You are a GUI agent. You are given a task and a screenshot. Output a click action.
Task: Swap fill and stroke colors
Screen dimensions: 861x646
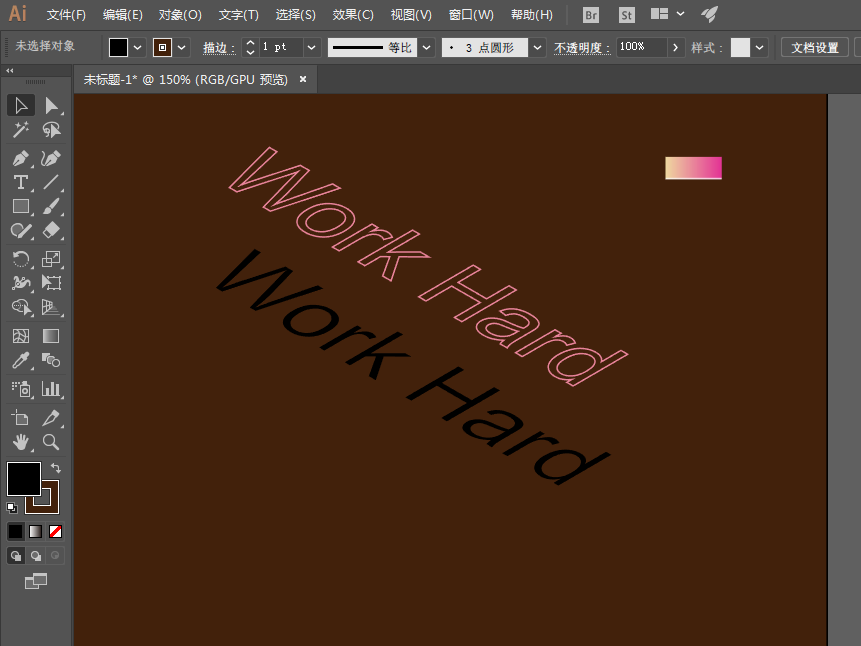coord(55,468)
